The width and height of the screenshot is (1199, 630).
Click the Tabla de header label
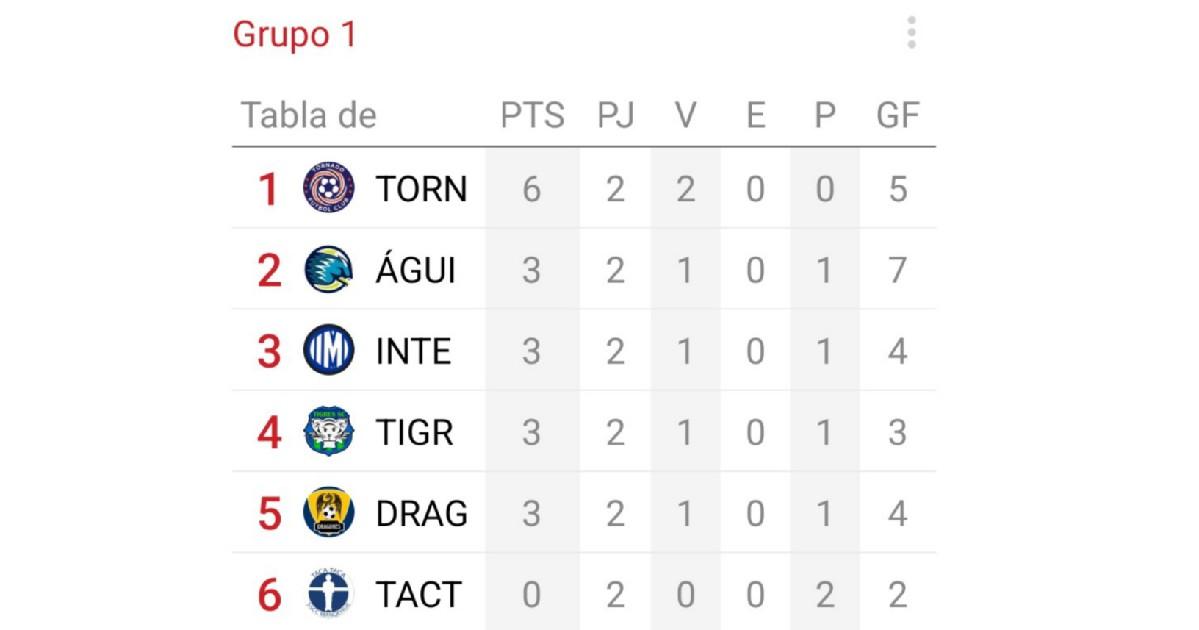point(309,115)
